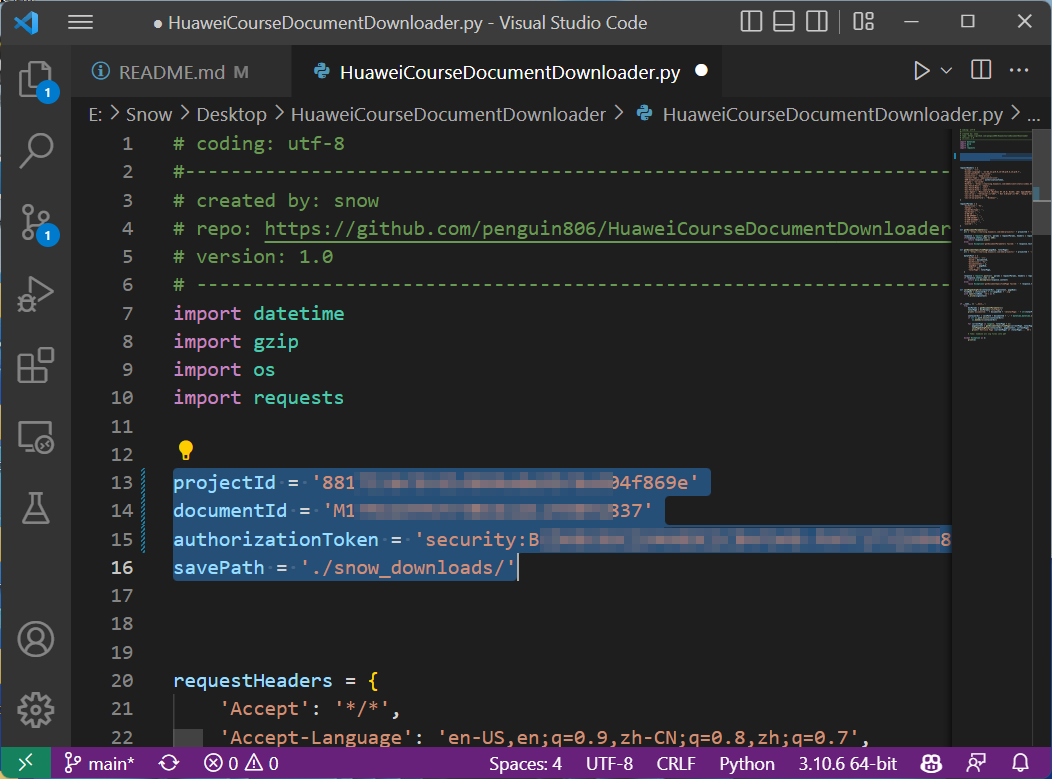Click line number 13 in the gutter
The image size is (1052, 779).
[x=122, y=482]
